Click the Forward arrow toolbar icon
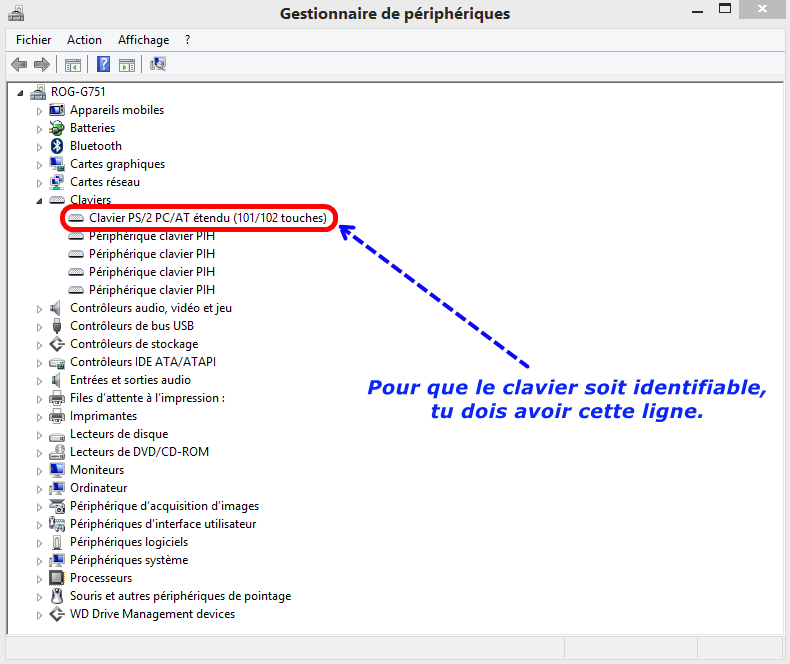 42,65
